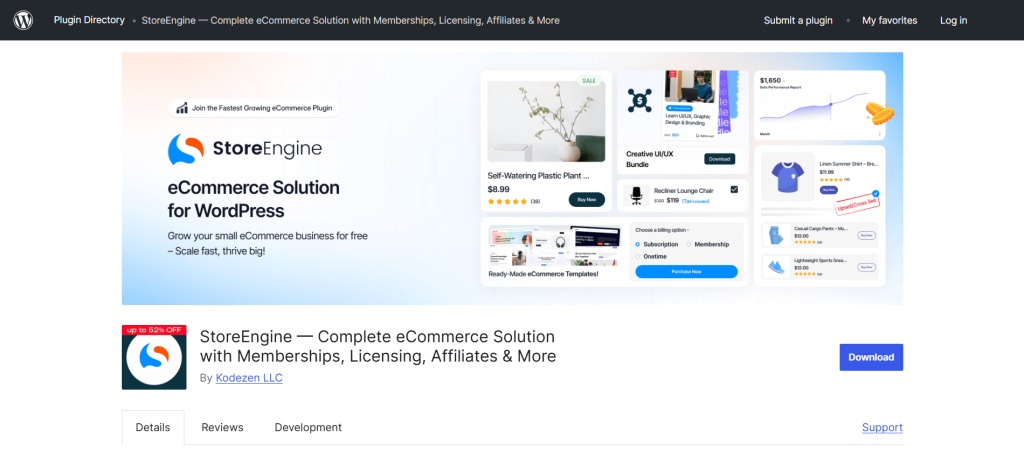Open My favorites page

click(889, 20)
